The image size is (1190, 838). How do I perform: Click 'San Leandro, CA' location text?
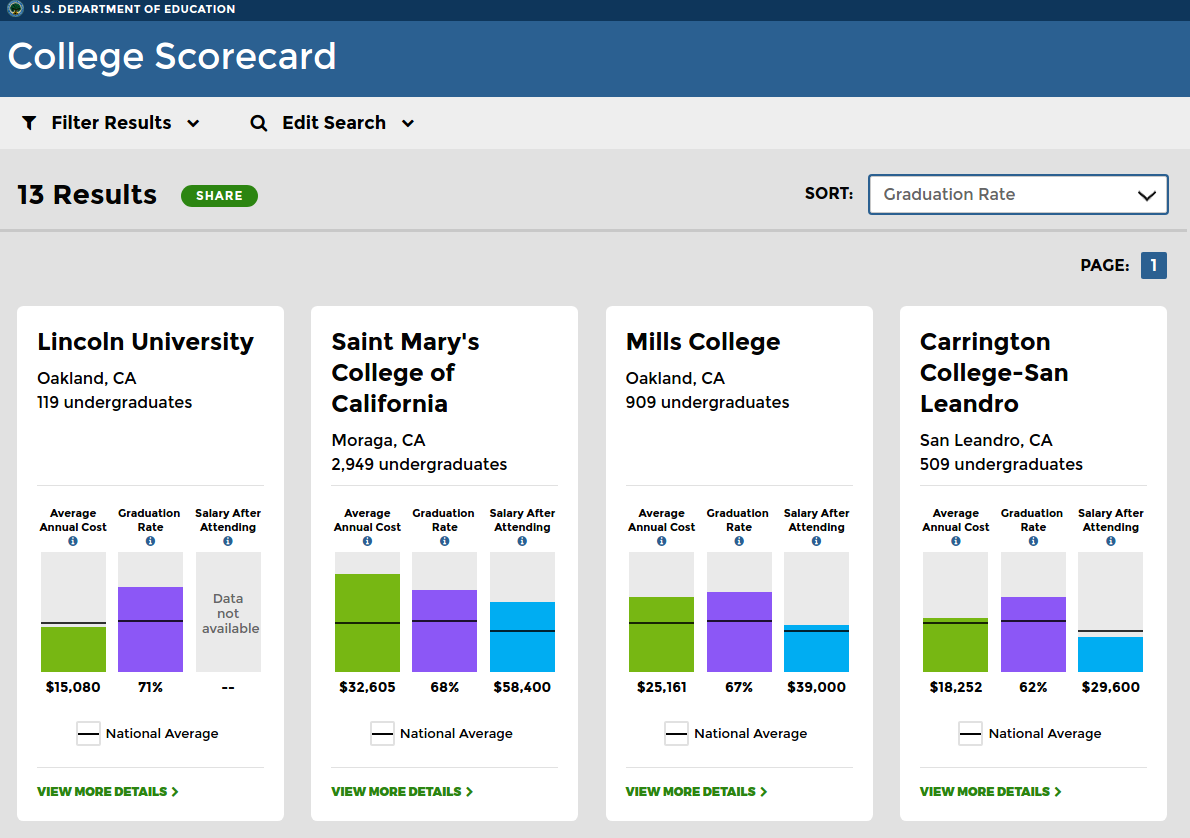tap(986, 440)
